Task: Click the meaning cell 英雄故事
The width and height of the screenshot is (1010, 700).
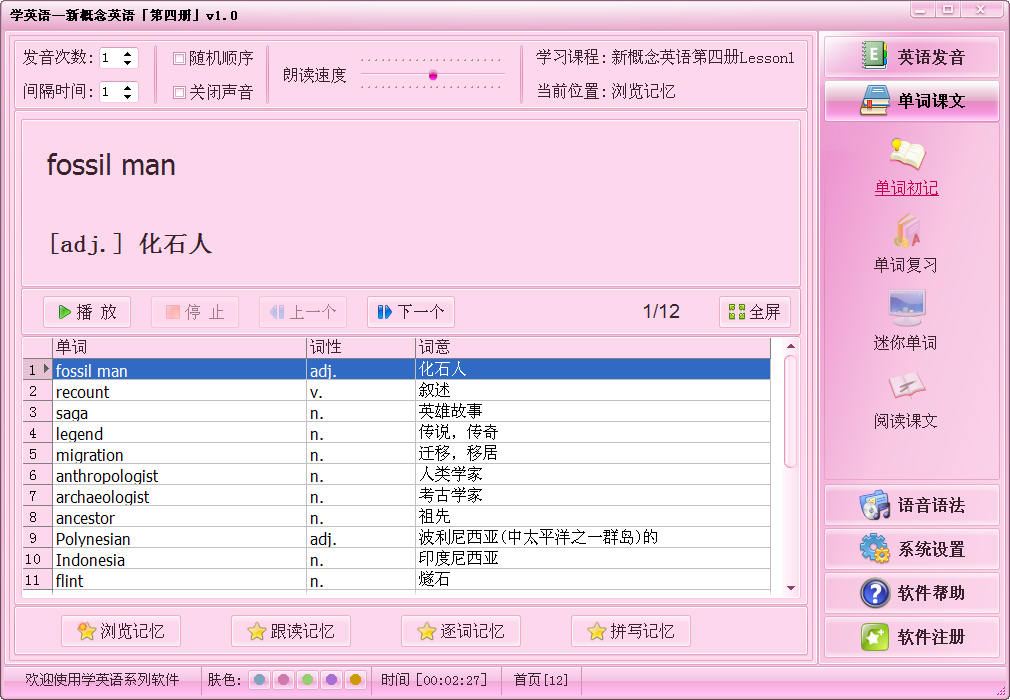Action: (x=593, y=412)
